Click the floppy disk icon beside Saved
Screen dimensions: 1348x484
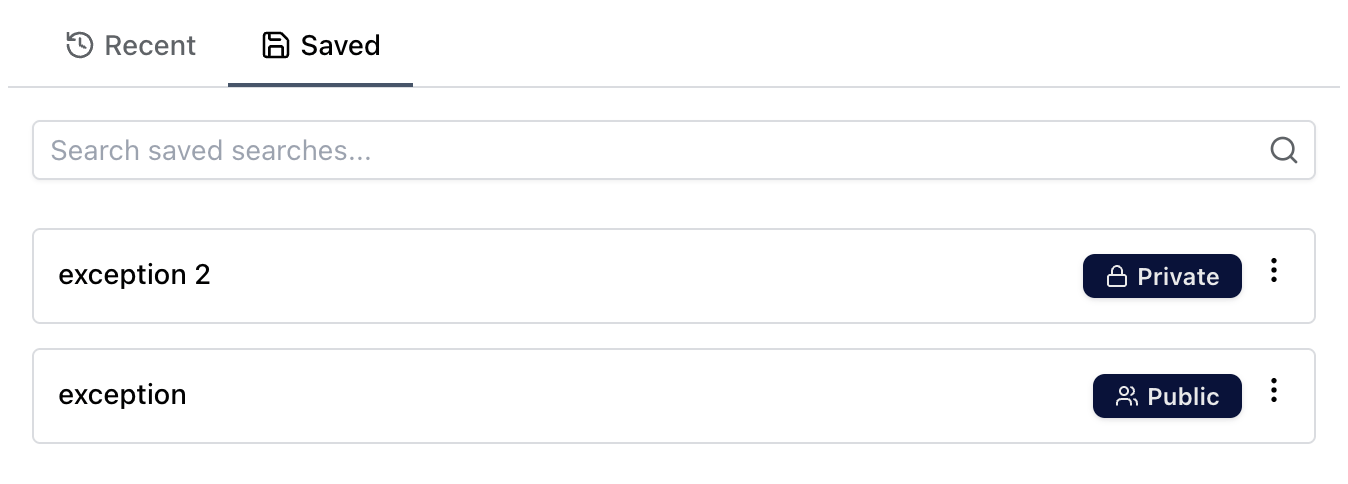tap(275, 45)
